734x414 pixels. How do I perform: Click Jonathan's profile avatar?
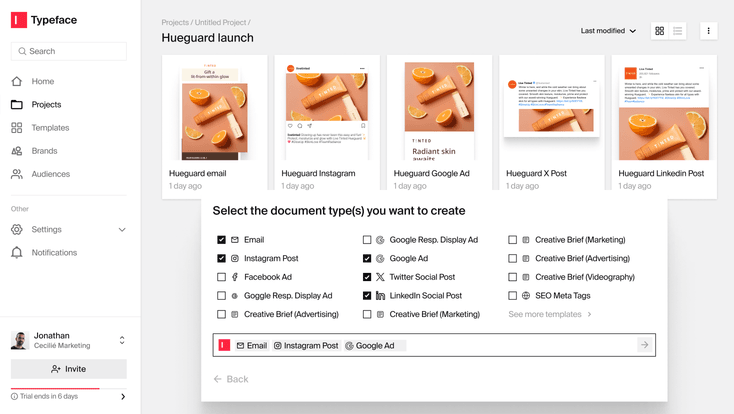pos(20,340)
